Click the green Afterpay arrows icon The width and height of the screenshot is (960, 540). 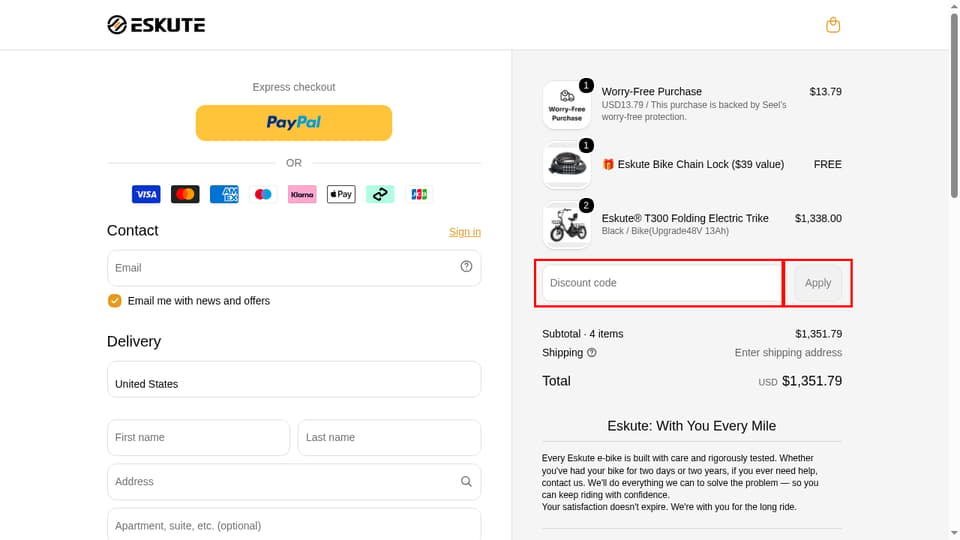(x=380, y=195)
